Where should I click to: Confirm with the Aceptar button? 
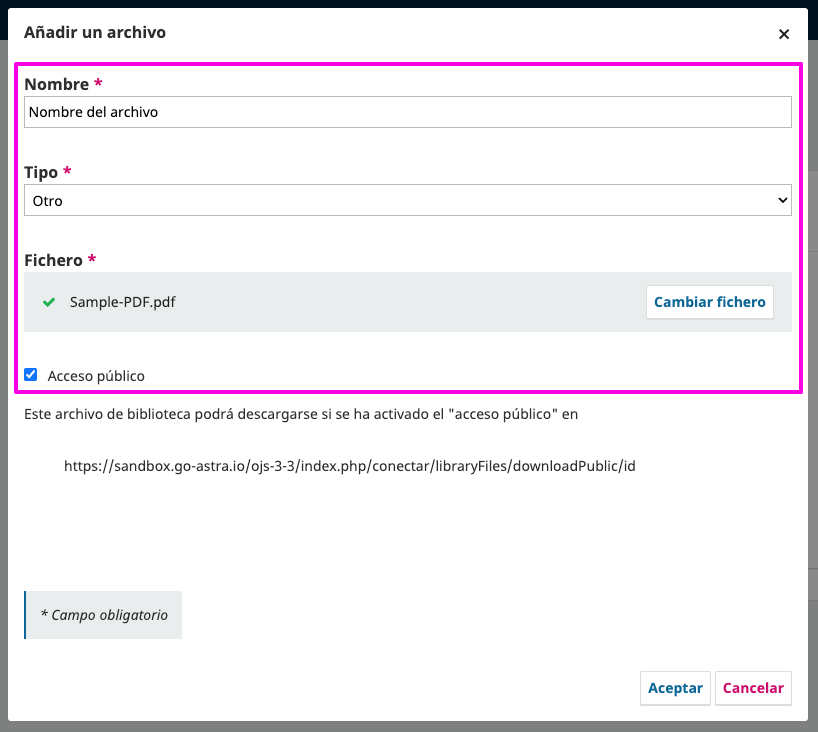click(675, 688)
